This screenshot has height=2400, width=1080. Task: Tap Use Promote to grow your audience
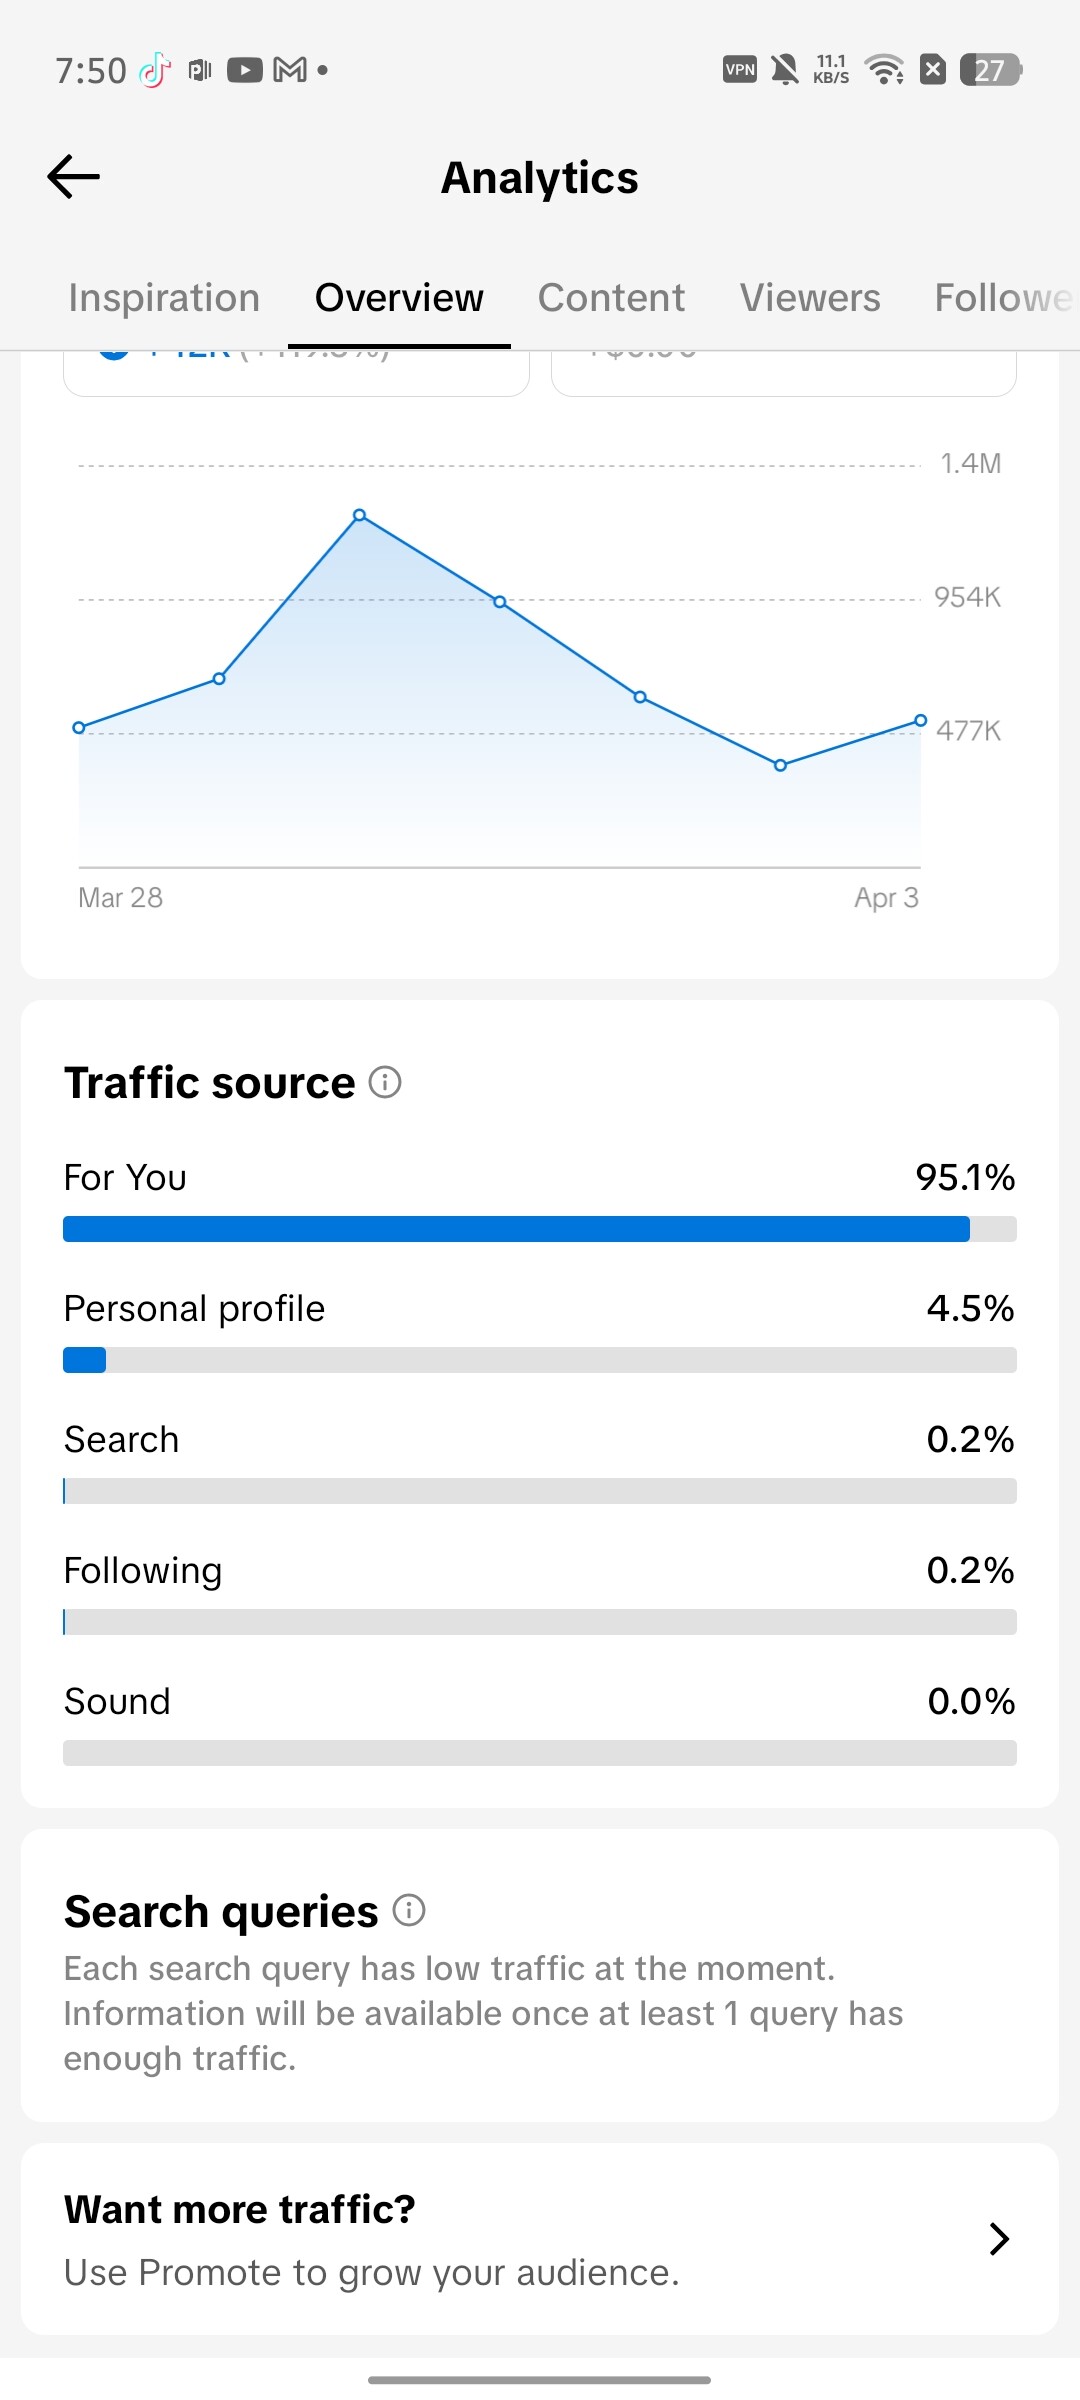372,2272
